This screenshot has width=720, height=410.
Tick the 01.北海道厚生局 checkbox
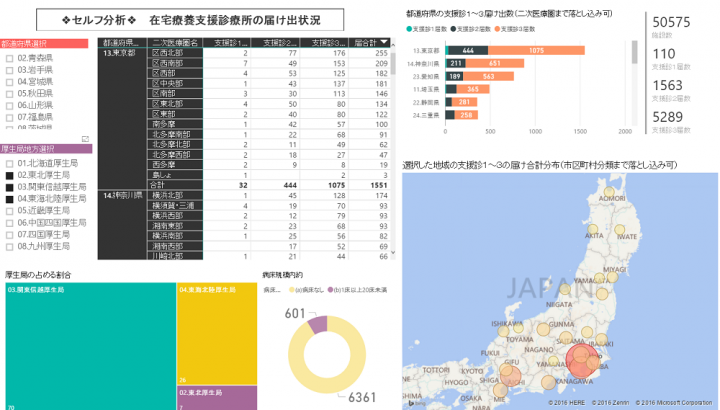pyautogui.click(x=10, y=163)
